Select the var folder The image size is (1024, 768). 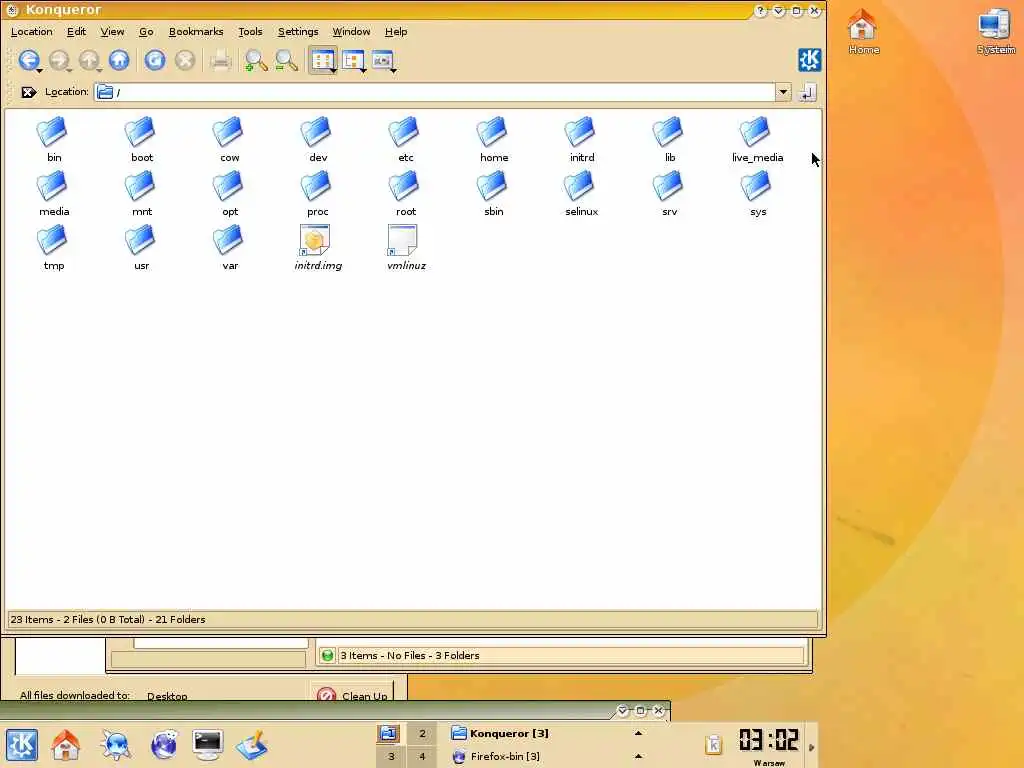point(229,248)
